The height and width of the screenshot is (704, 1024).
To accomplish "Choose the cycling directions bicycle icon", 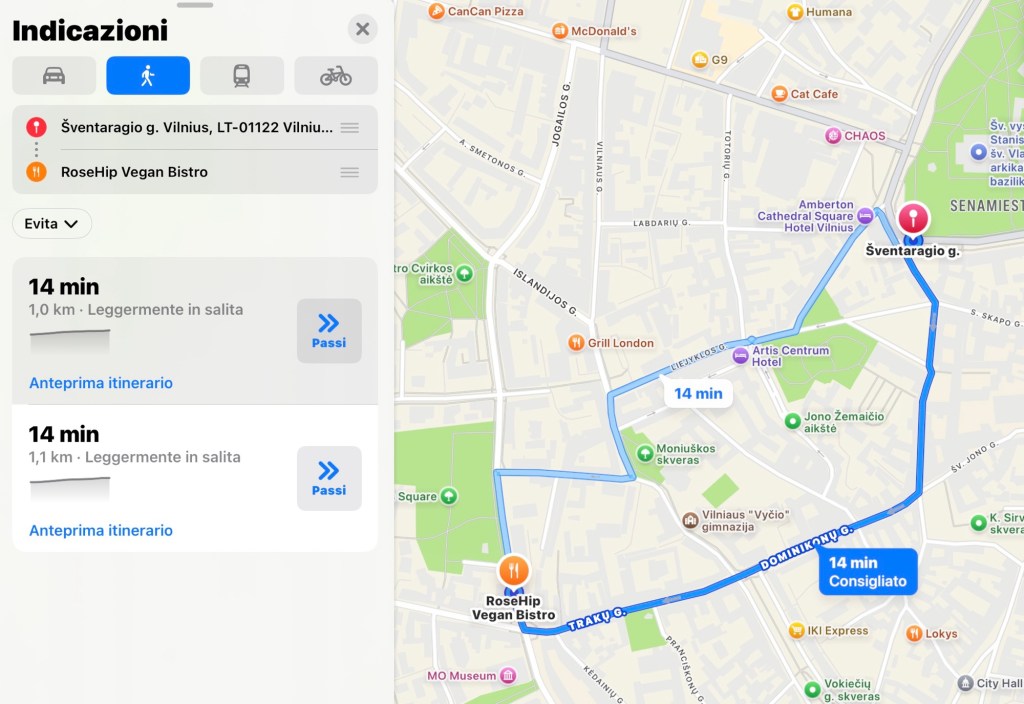I will pos(336,76).
